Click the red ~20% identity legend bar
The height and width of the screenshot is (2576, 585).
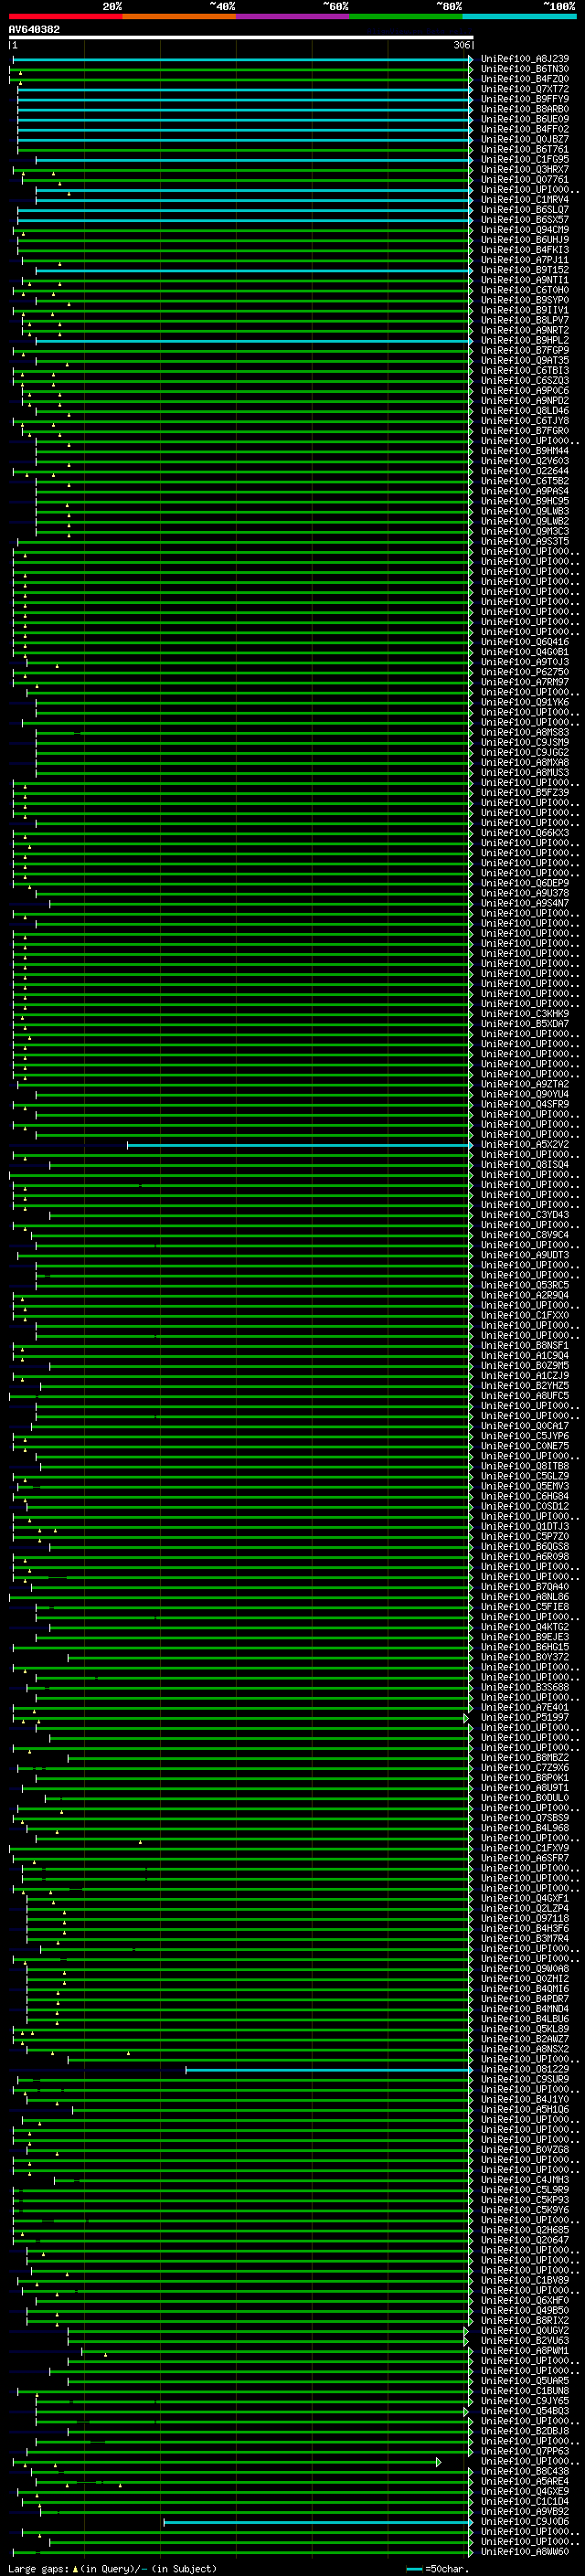[x=65, y=16]
